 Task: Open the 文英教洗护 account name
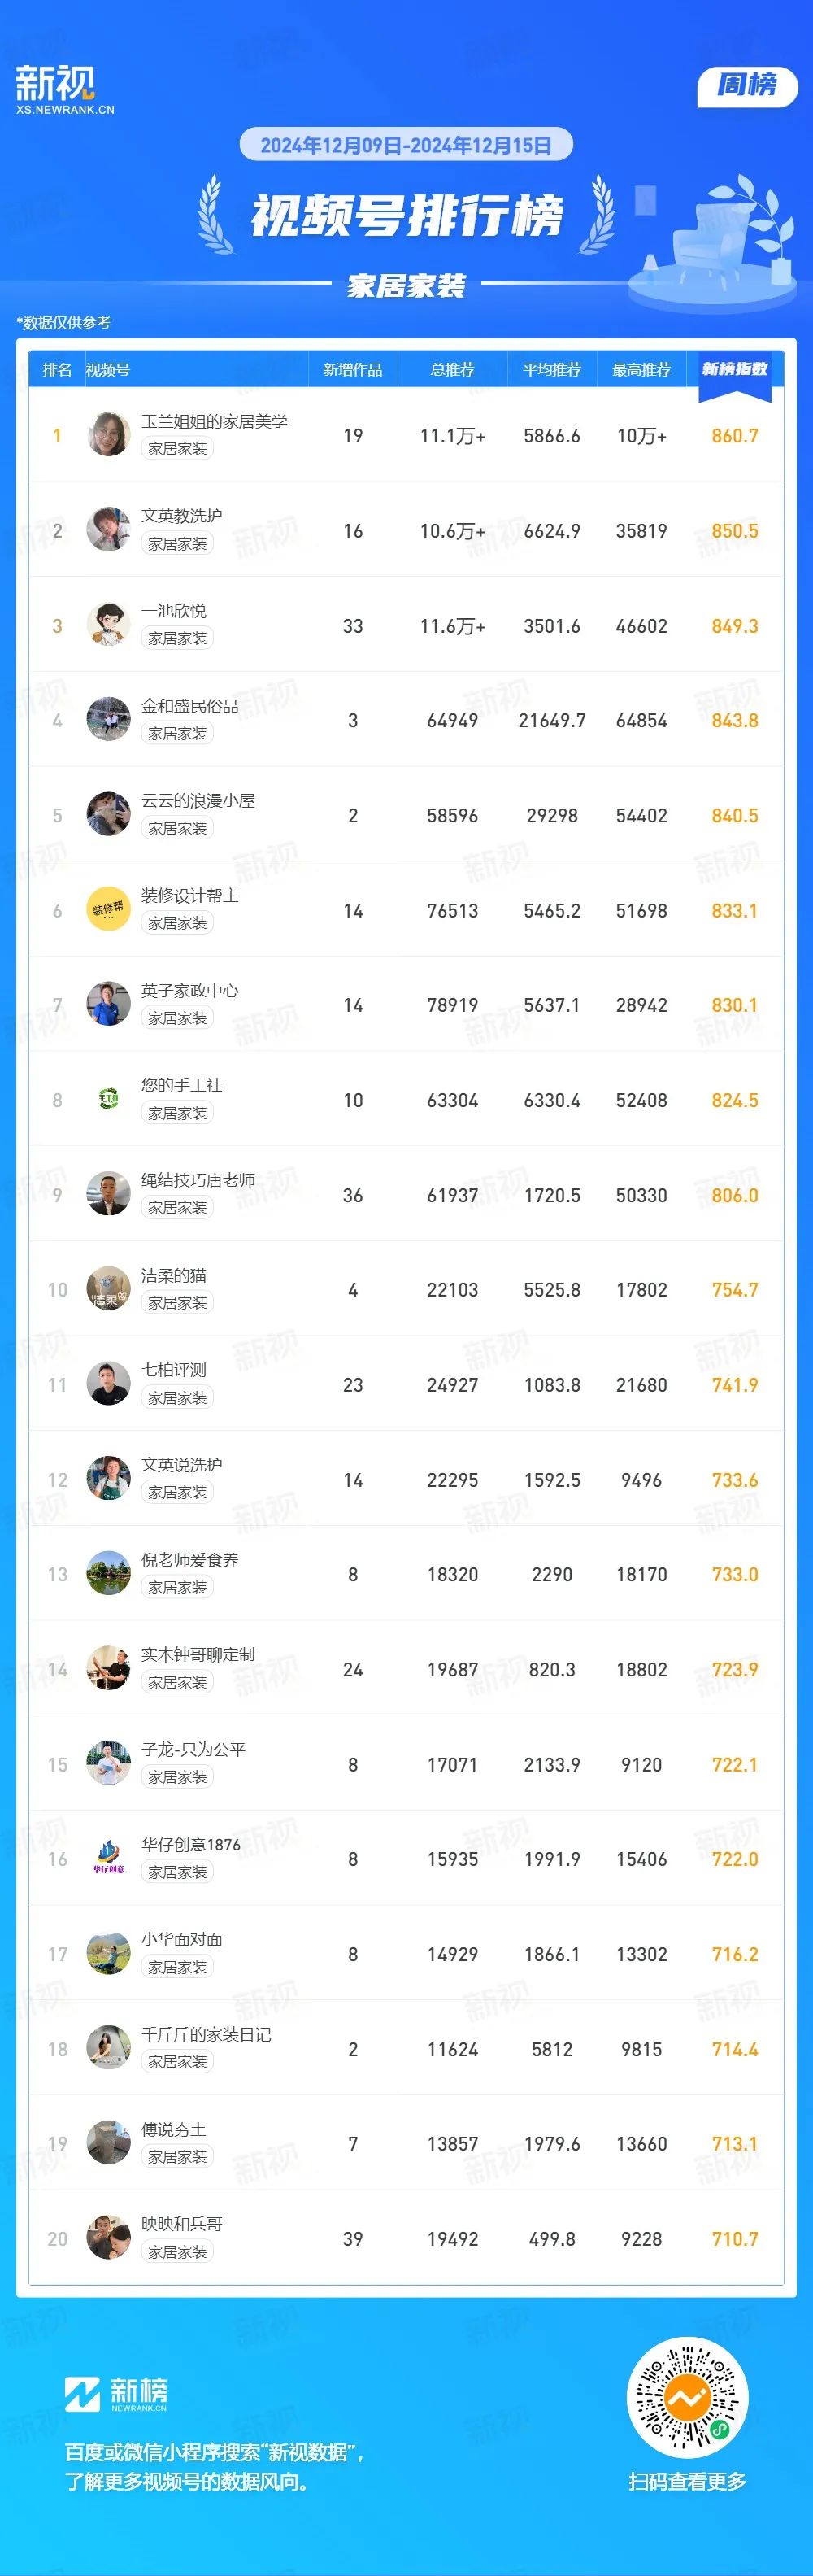point(182,515)
